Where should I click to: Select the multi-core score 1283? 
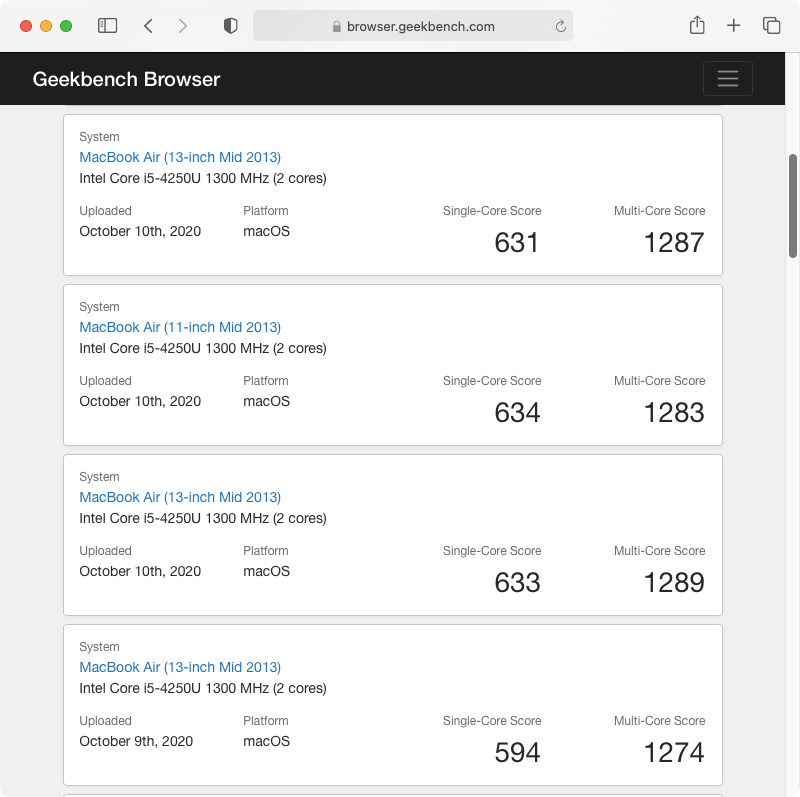pyautogui.click(x=673, y=412)
